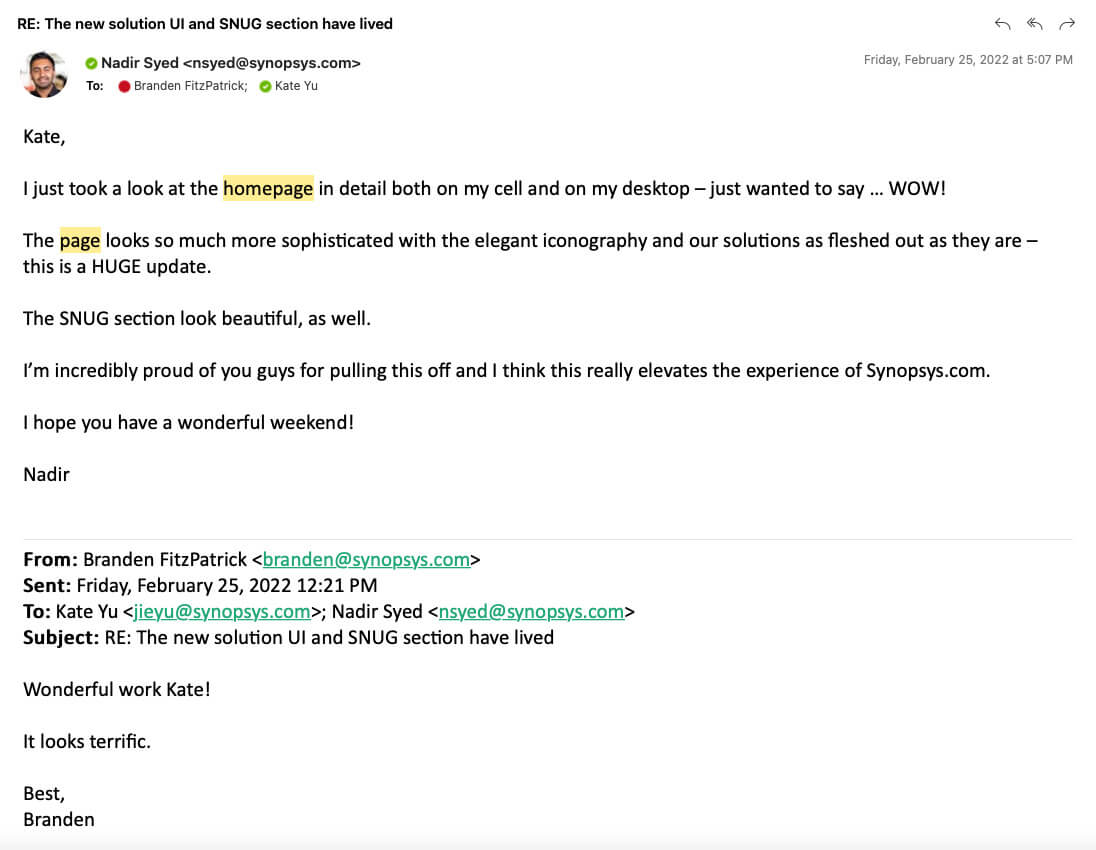The height and width of the screenshot is (850, 1096).
Task: Click the Reply All double-arrow icon
Action: click(1035, 24)
